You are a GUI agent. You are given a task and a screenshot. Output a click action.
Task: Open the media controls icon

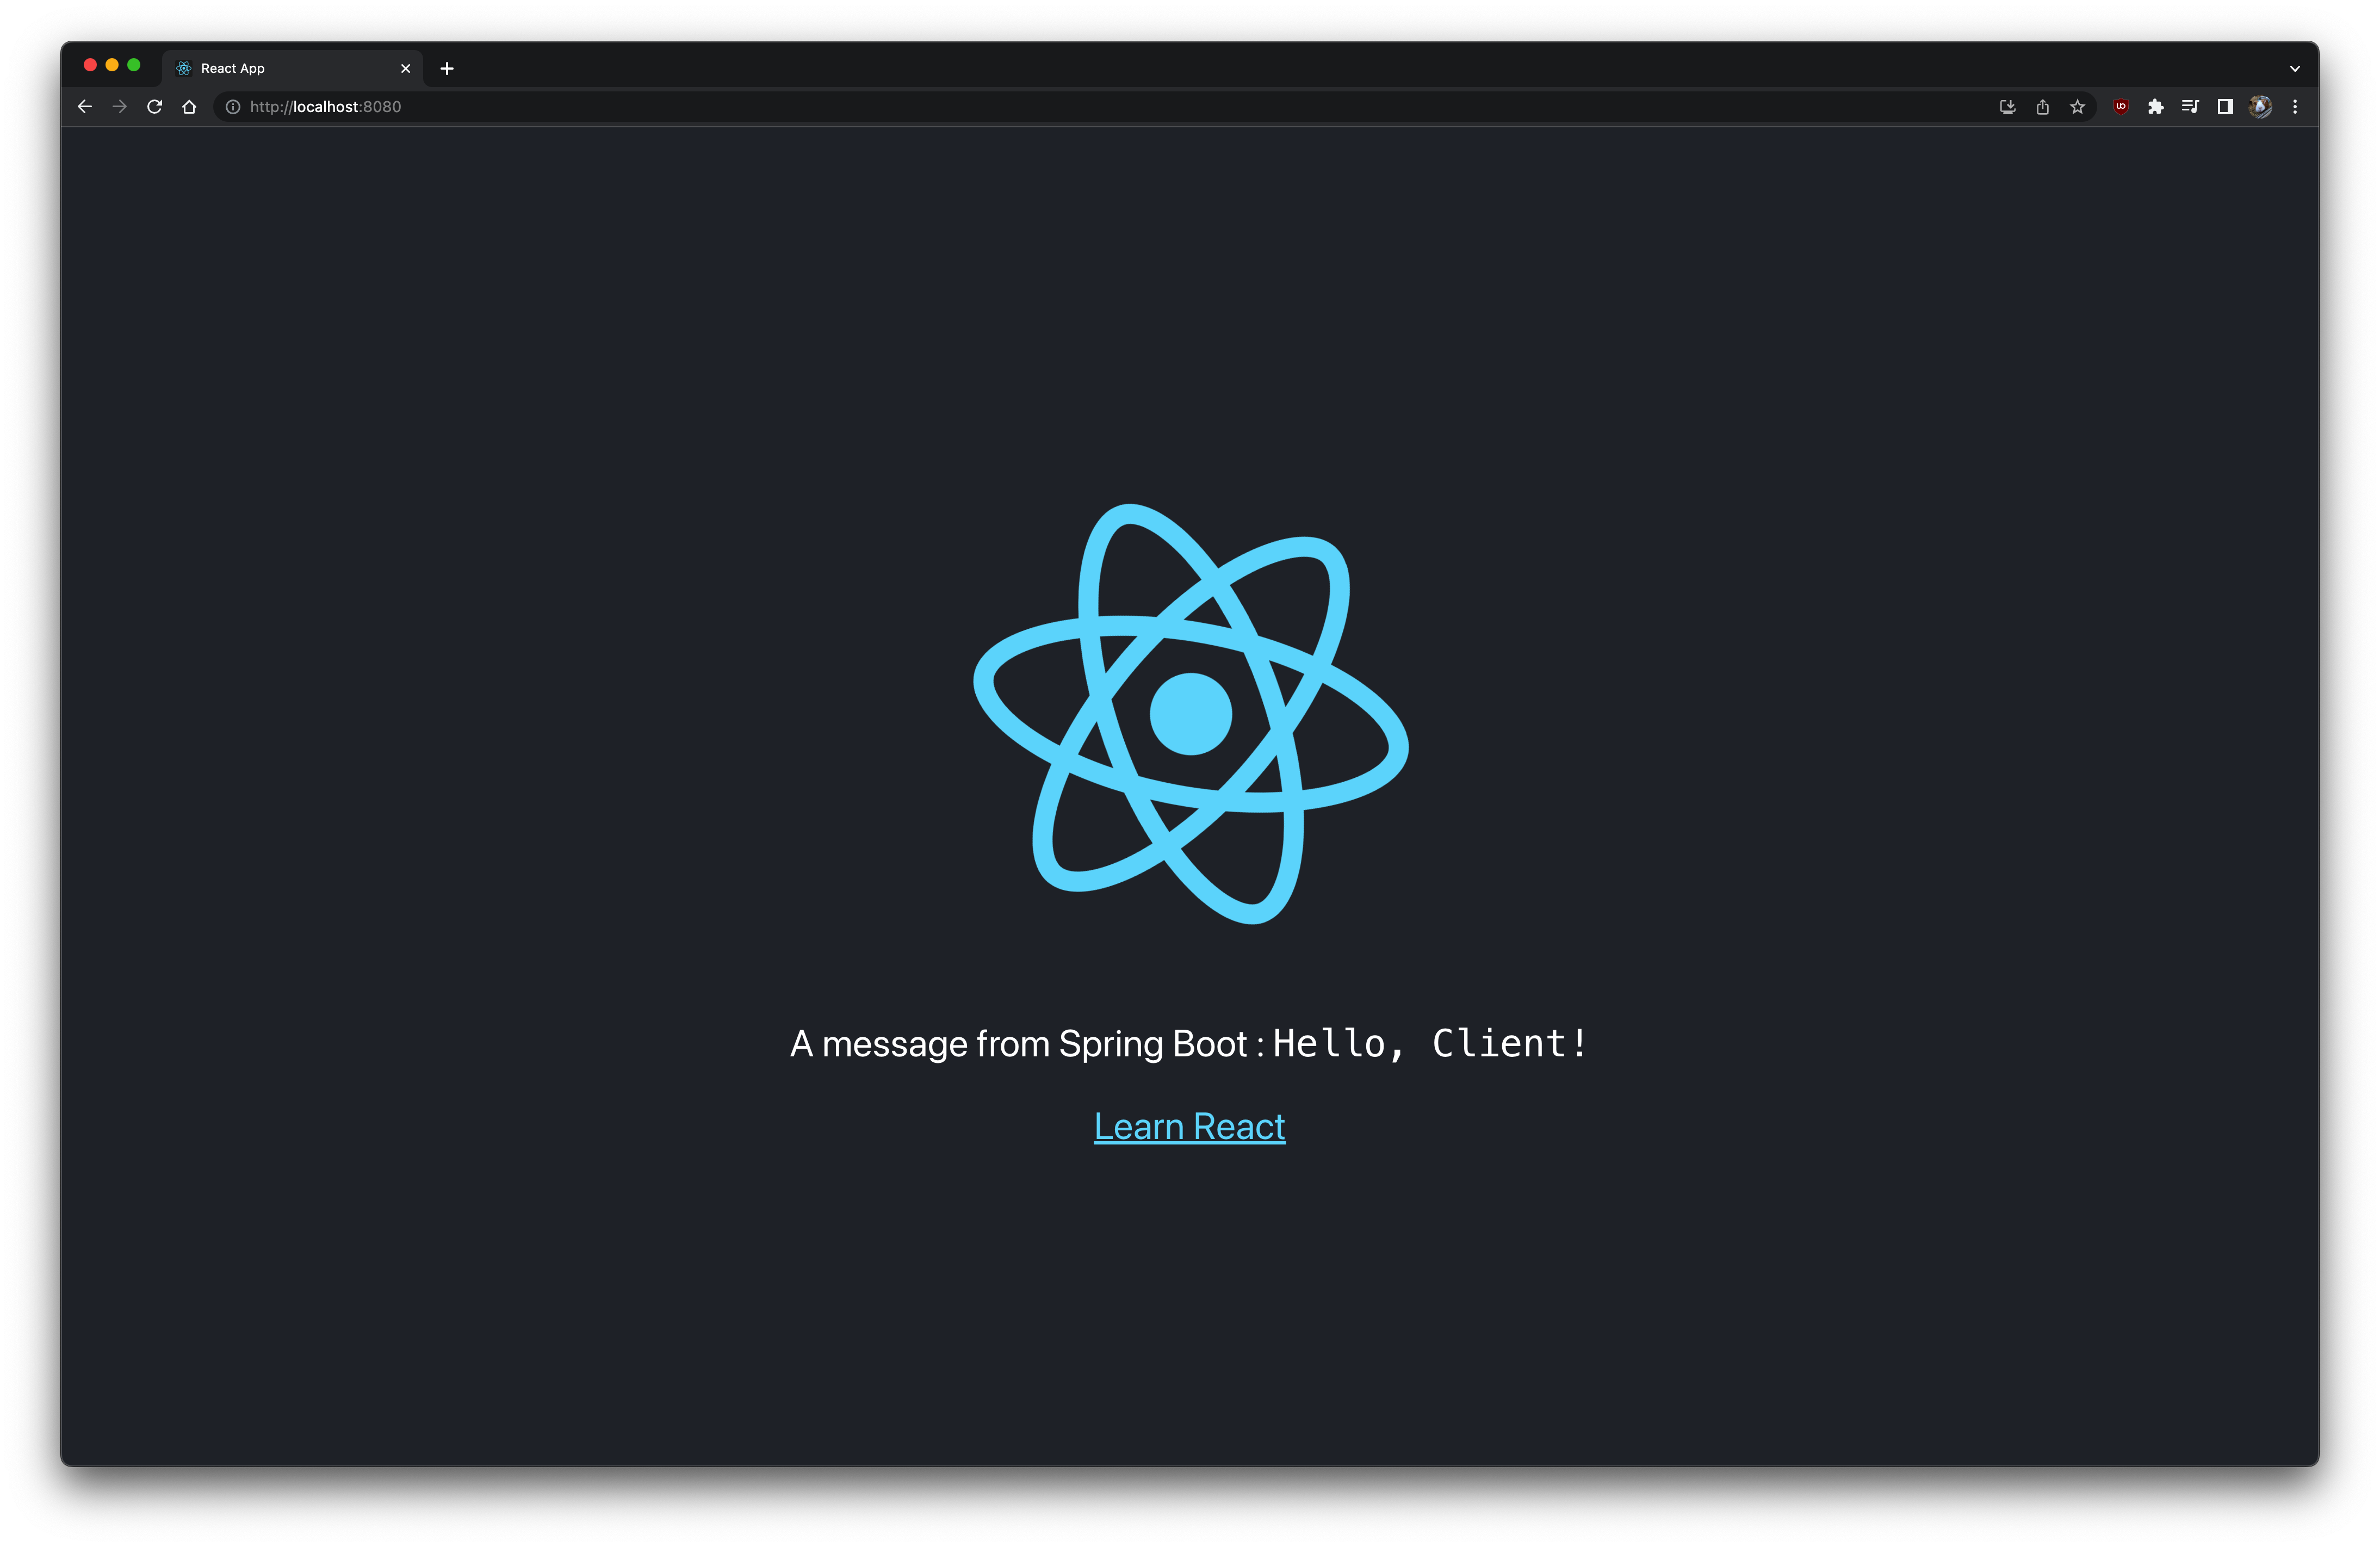[2190, 107]
